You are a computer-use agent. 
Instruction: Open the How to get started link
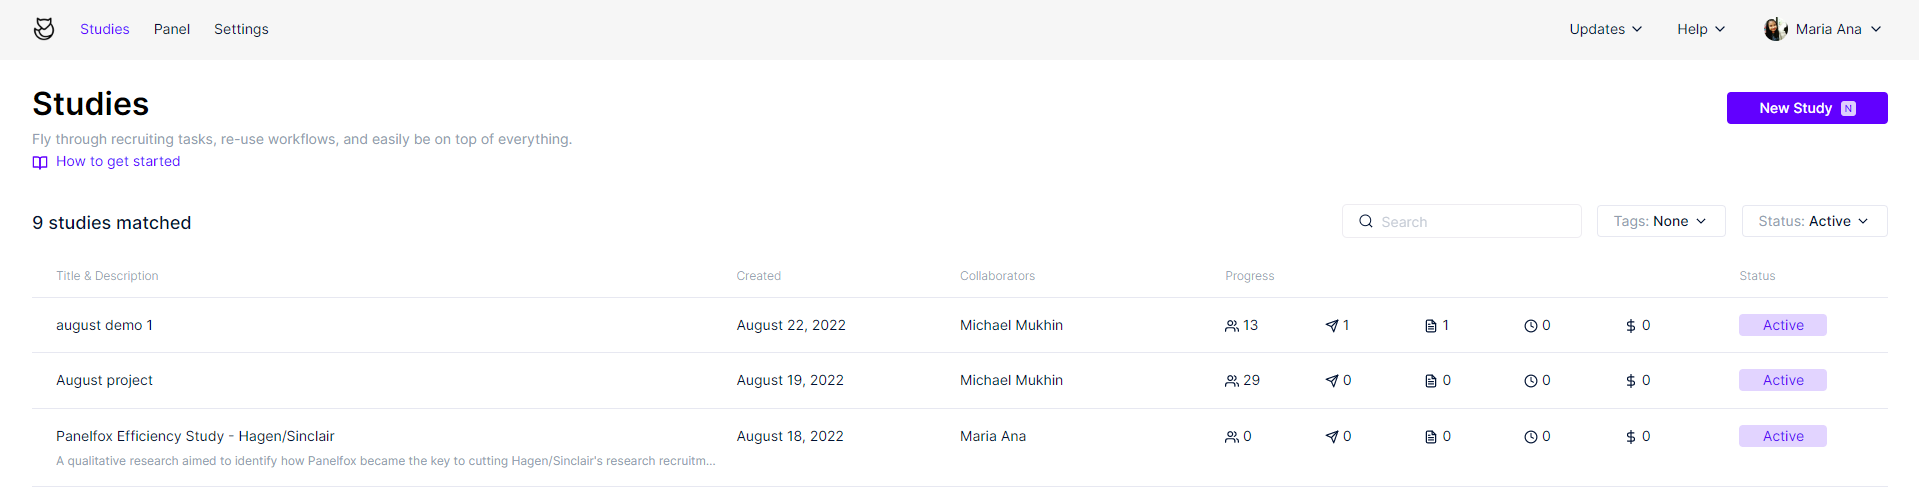tap(118, 161)
